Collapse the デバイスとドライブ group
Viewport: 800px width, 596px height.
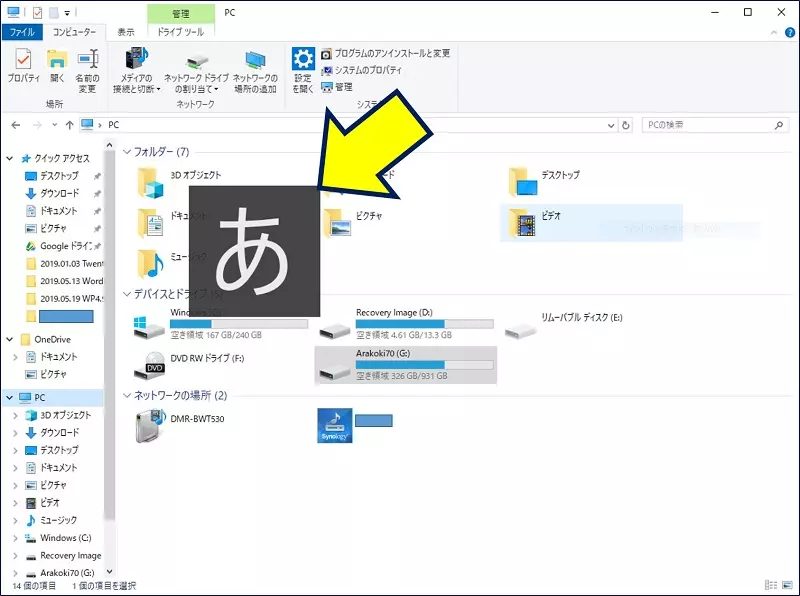127,294
